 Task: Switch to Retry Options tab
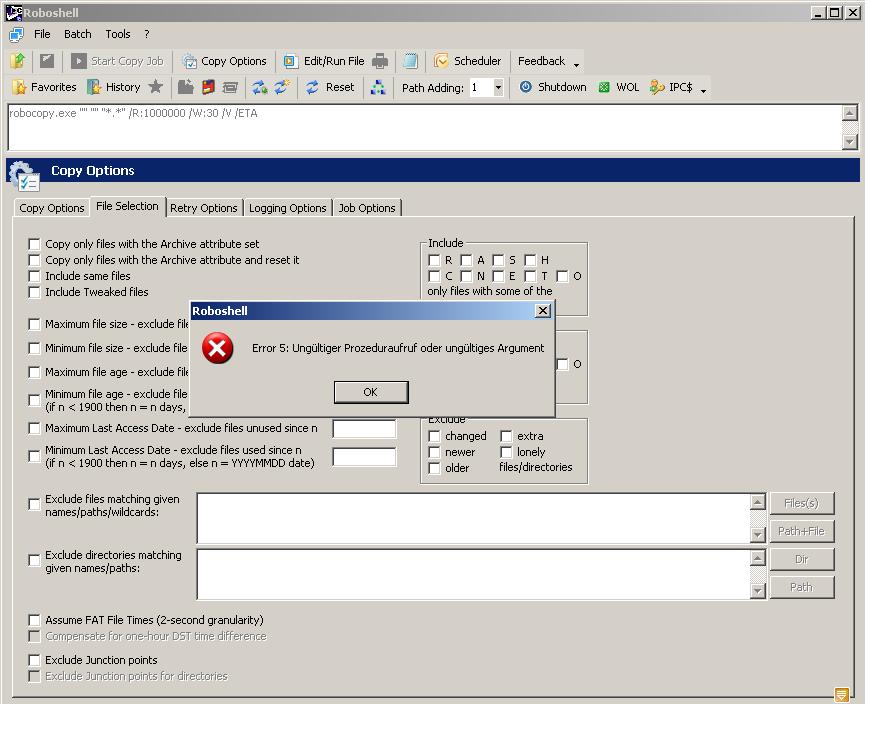(x=203, y=208)
